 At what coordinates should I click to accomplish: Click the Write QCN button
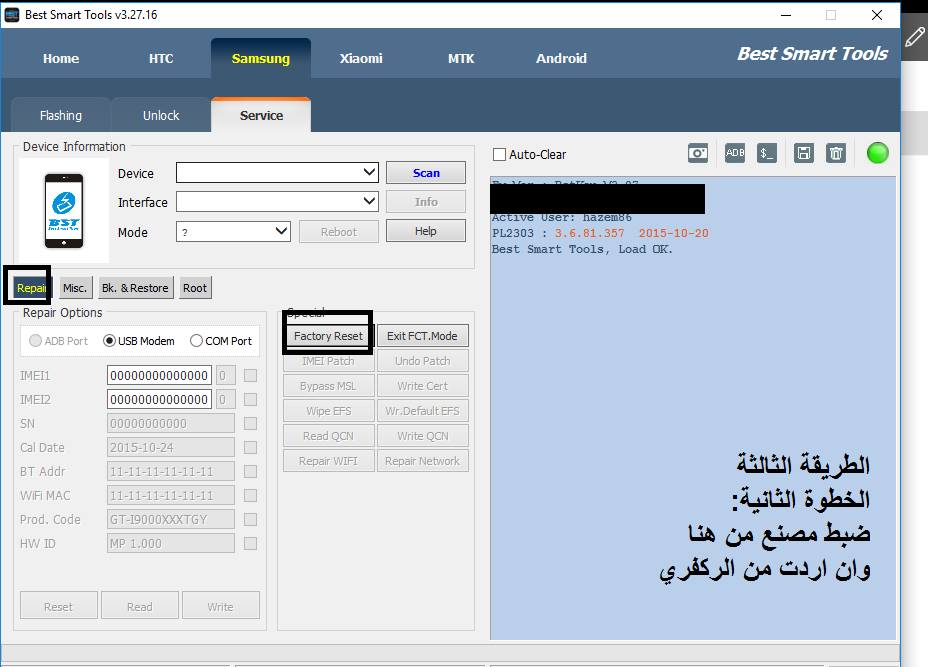pyautogui.click(x=423, y=436)
